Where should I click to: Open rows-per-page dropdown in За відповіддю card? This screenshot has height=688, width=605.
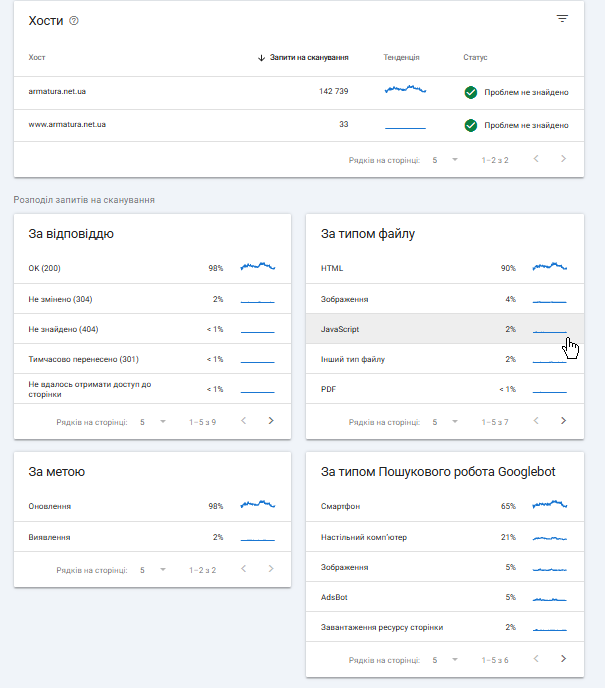click(153, 422)
